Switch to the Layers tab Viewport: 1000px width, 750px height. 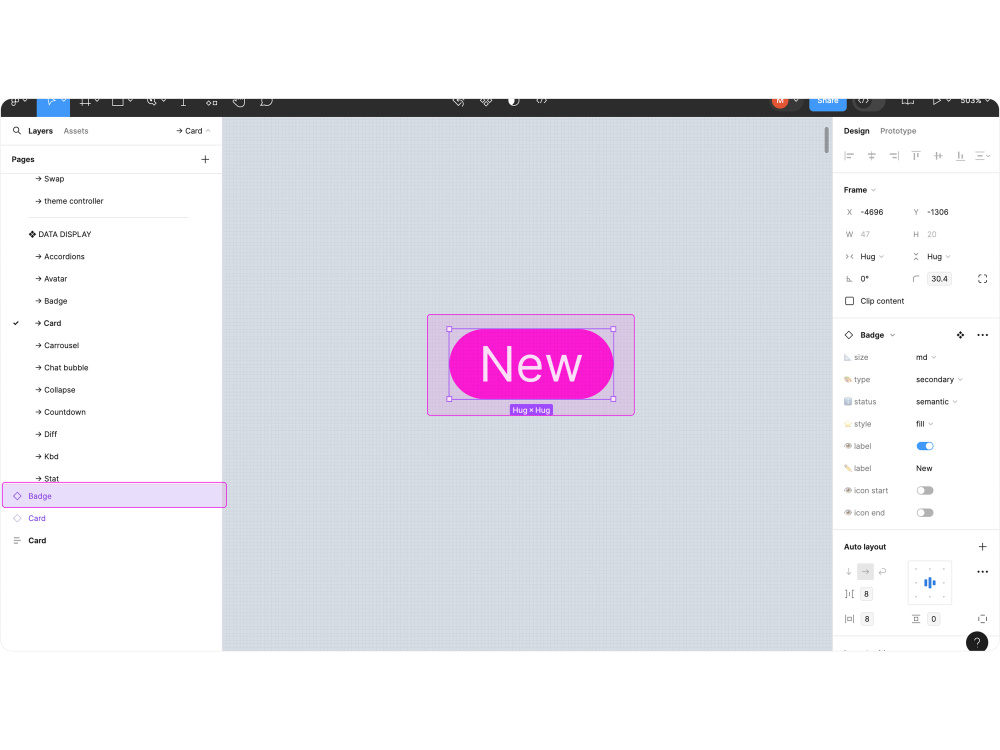(x=40, y=131)
